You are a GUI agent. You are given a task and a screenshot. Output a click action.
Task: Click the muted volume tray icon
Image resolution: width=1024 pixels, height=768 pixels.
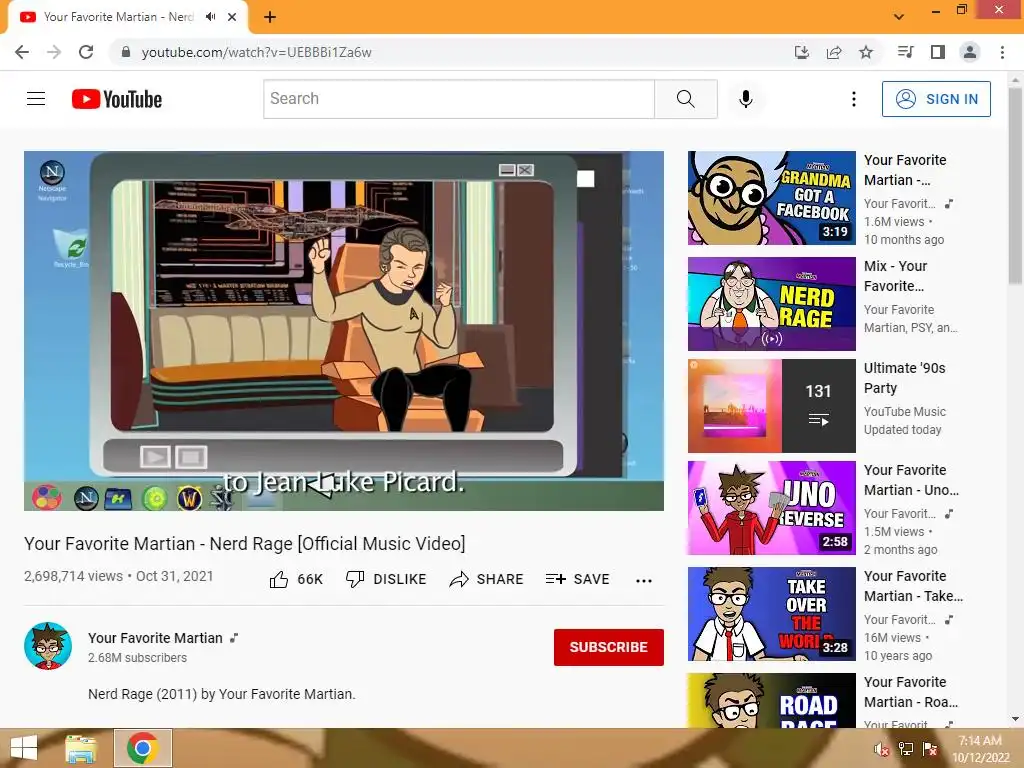coord(881,749)
